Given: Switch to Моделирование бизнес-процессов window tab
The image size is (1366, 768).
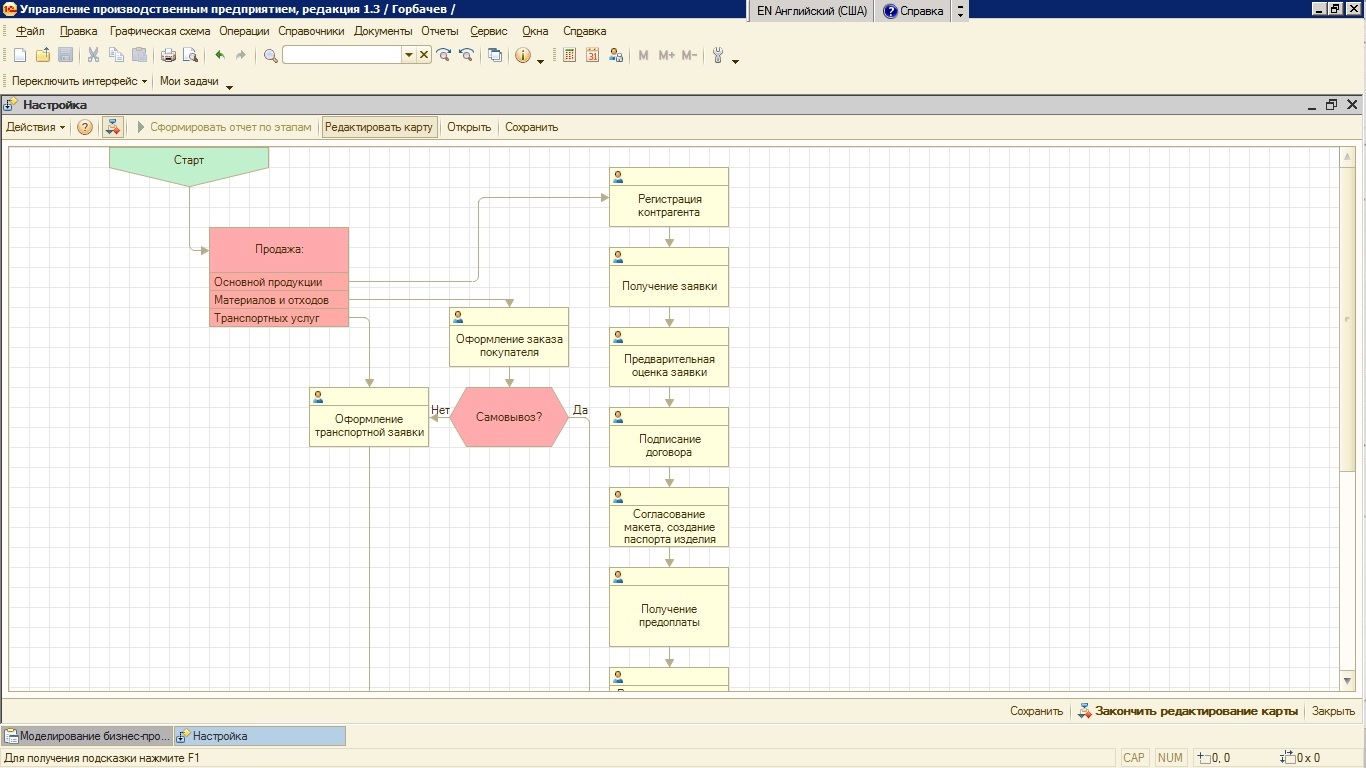Looking at the screenshot, I should coord(87,736).
